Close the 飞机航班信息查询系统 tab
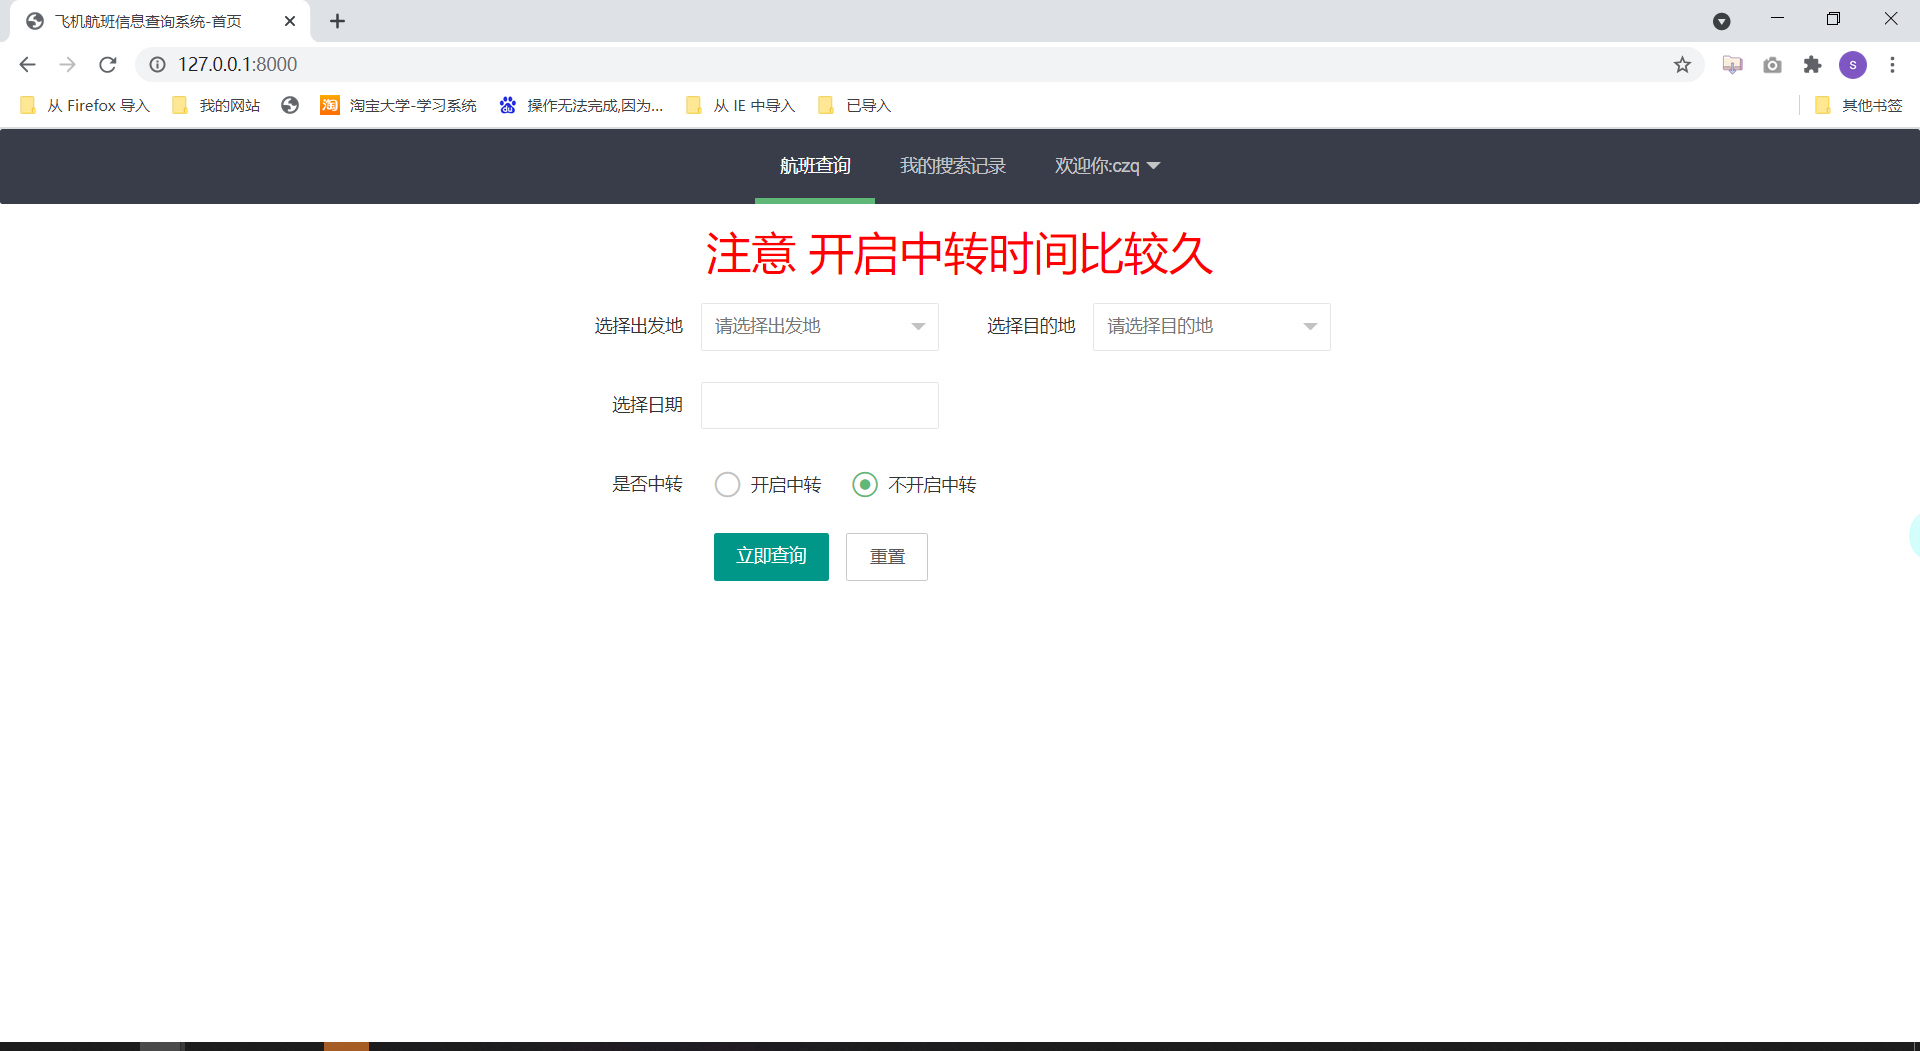The height and width of the screenshot is (1051, 1920). [290, 21]
